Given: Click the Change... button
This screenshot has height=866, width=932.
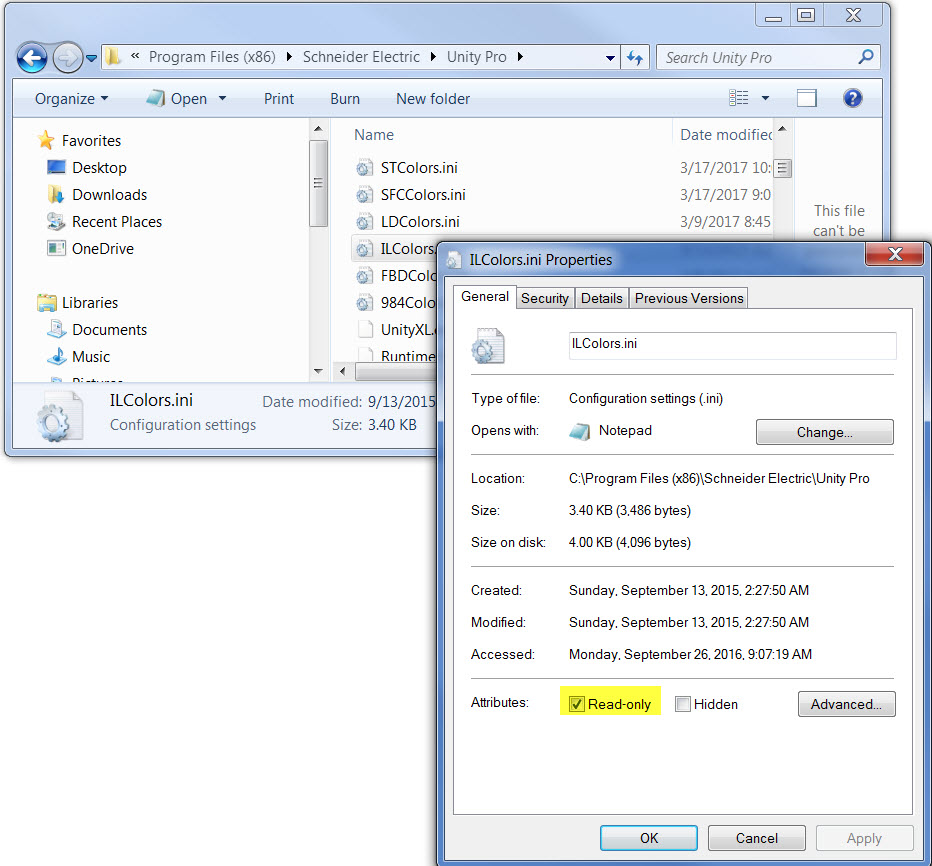Looking at the screenshot, I should click(824, 432).
